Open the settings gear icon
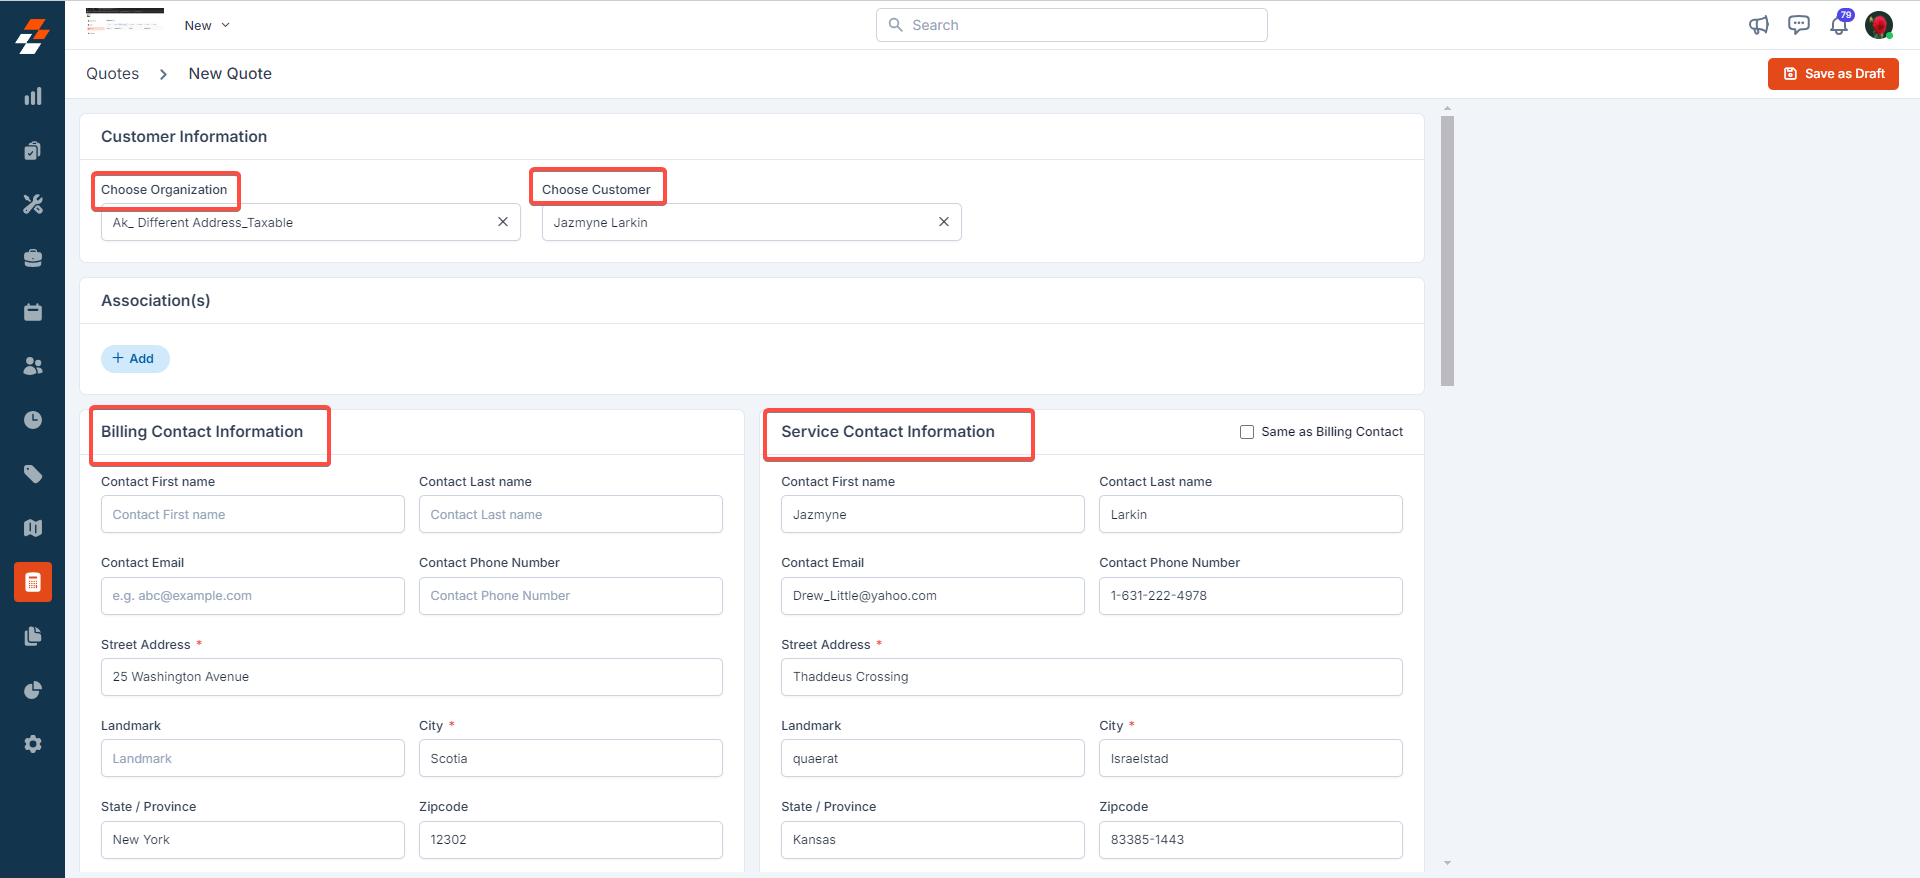1920x878 pixels. pyautogui.click(x=33, y=744)
